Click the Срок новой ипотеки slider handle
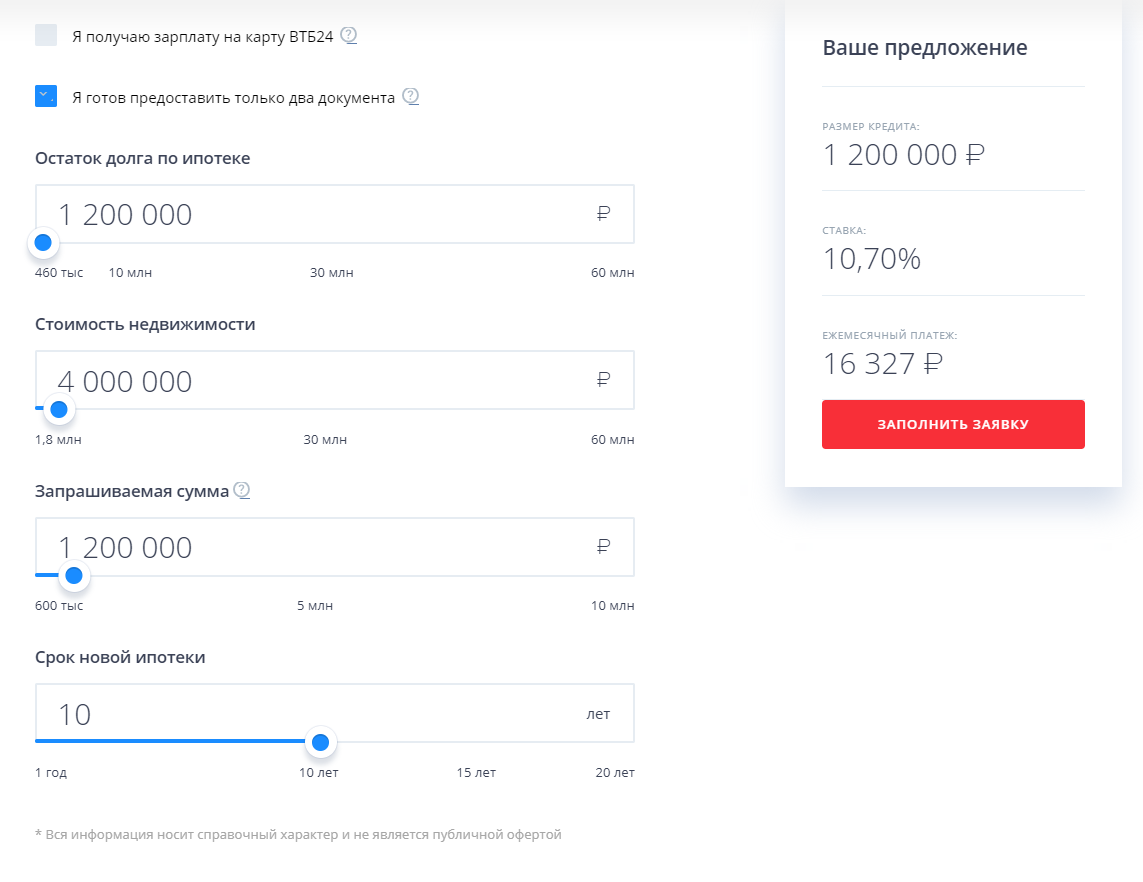Viewport: 1143px width, 882px height. [x=320, y=742]
